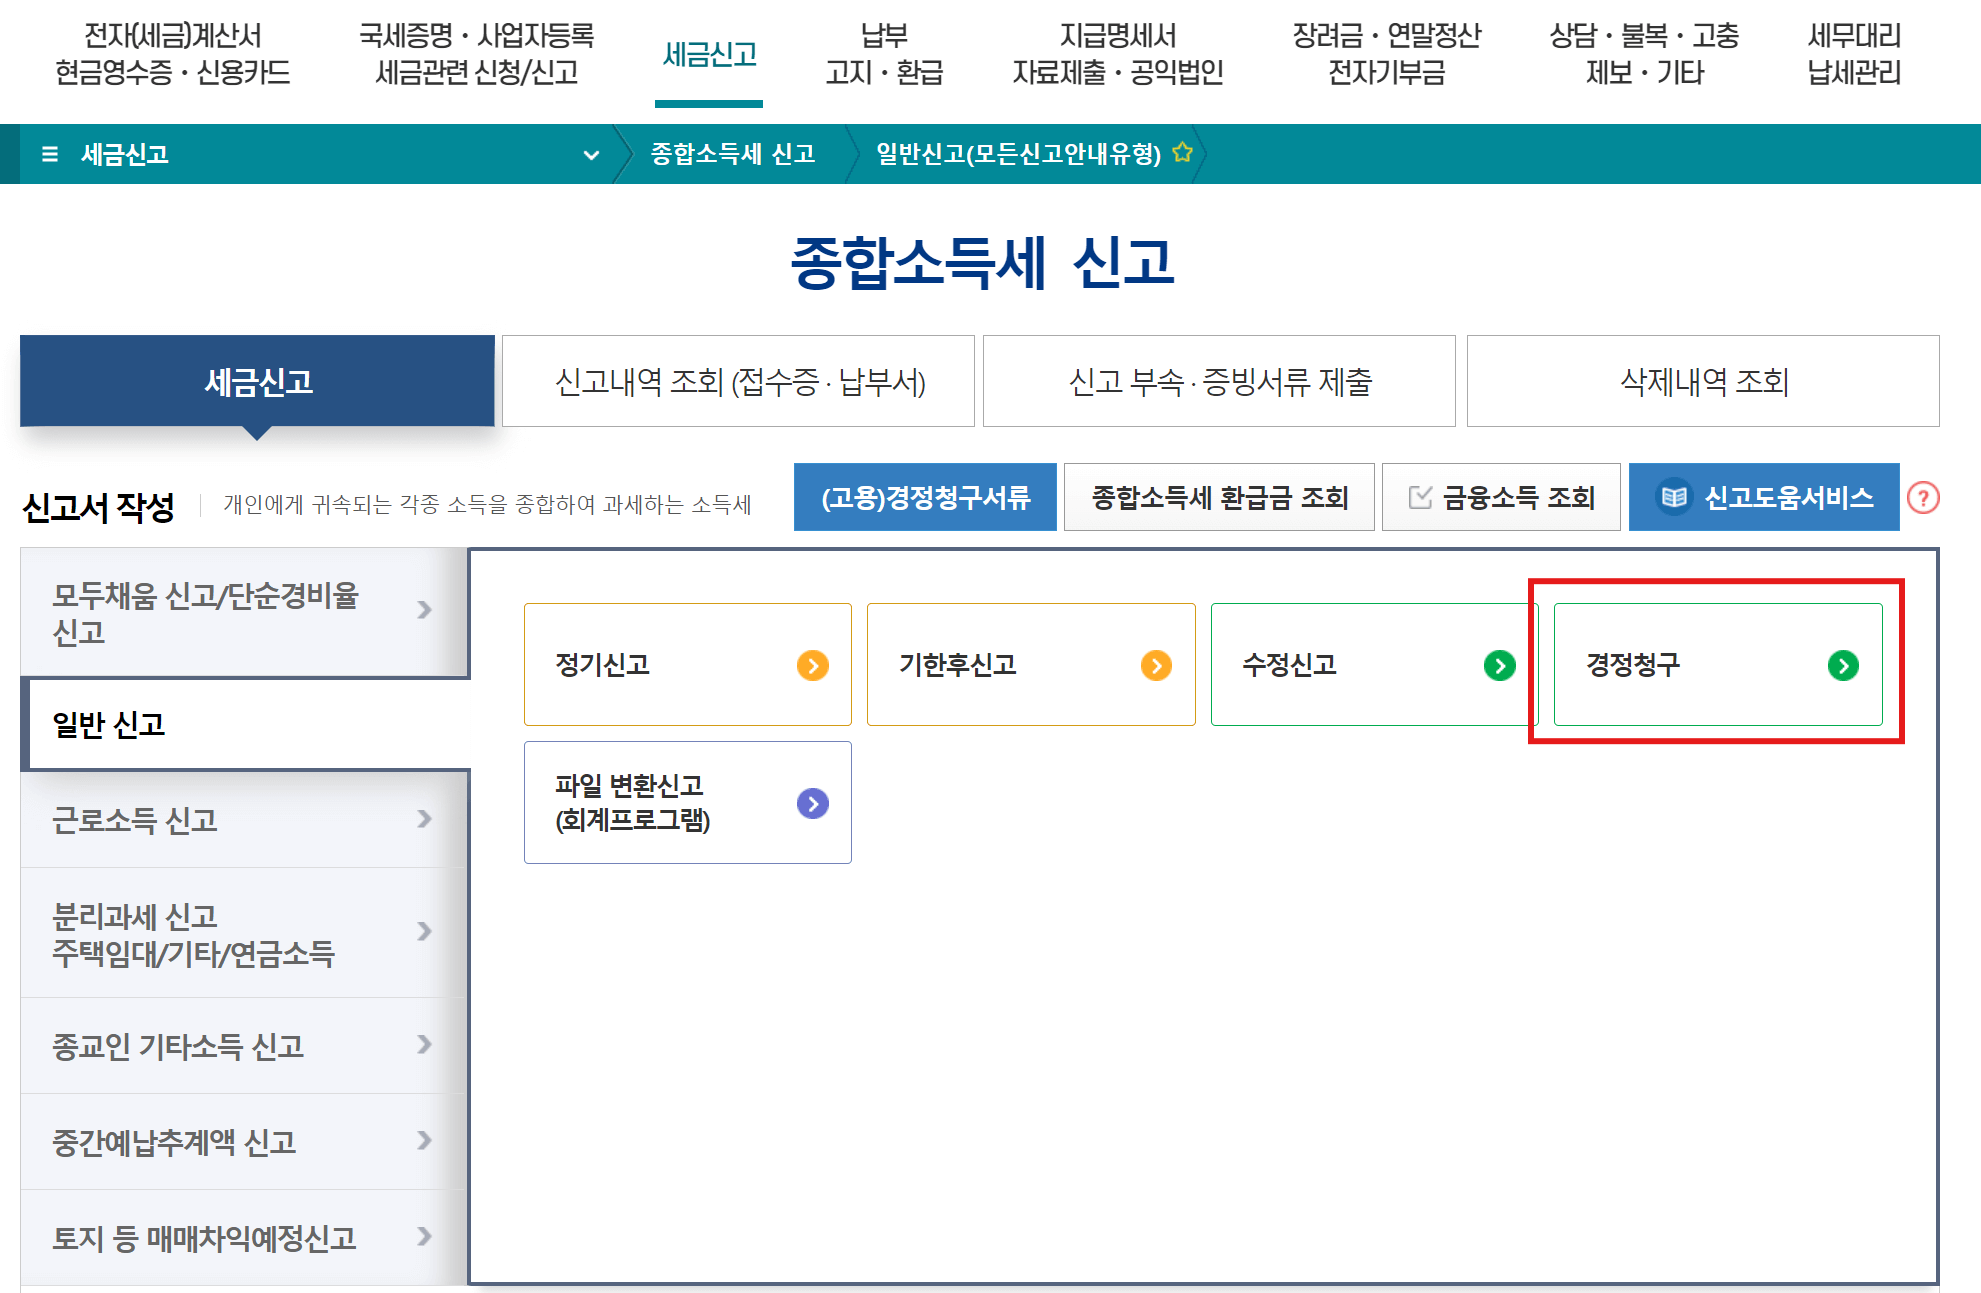Screen dimensions: 1981x1293
Task: Click the 정기신고 arrow icon
Action: [811, 662]
